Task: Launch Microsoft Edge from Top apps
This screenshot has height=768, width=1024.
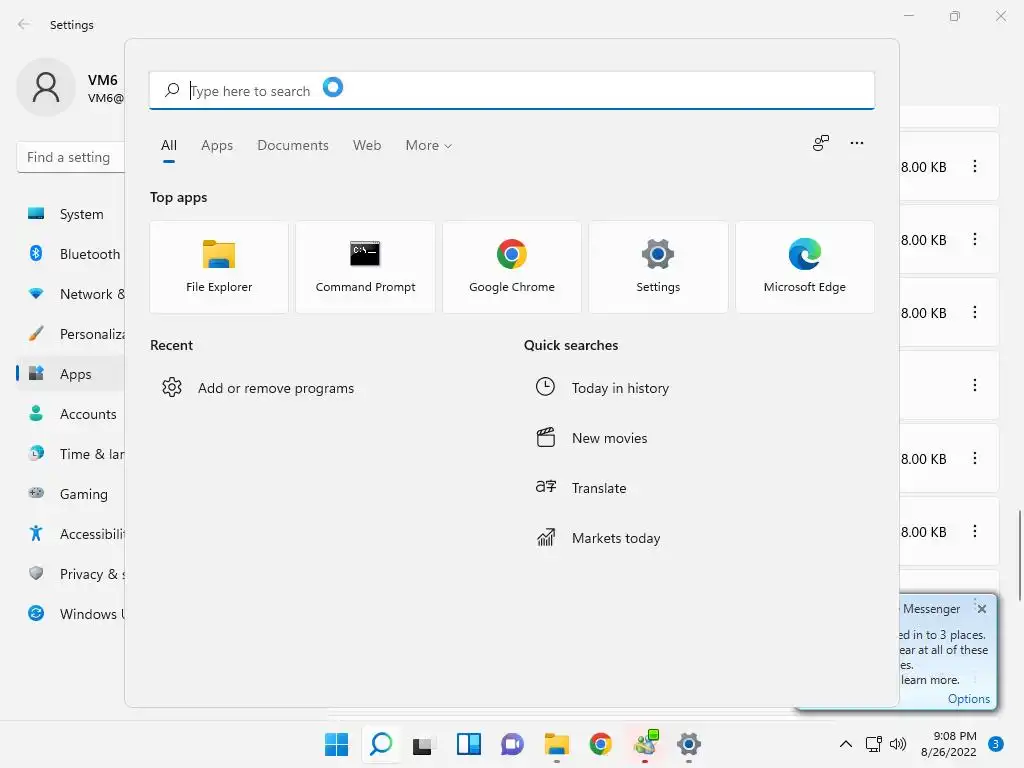Action: (805, 267)
